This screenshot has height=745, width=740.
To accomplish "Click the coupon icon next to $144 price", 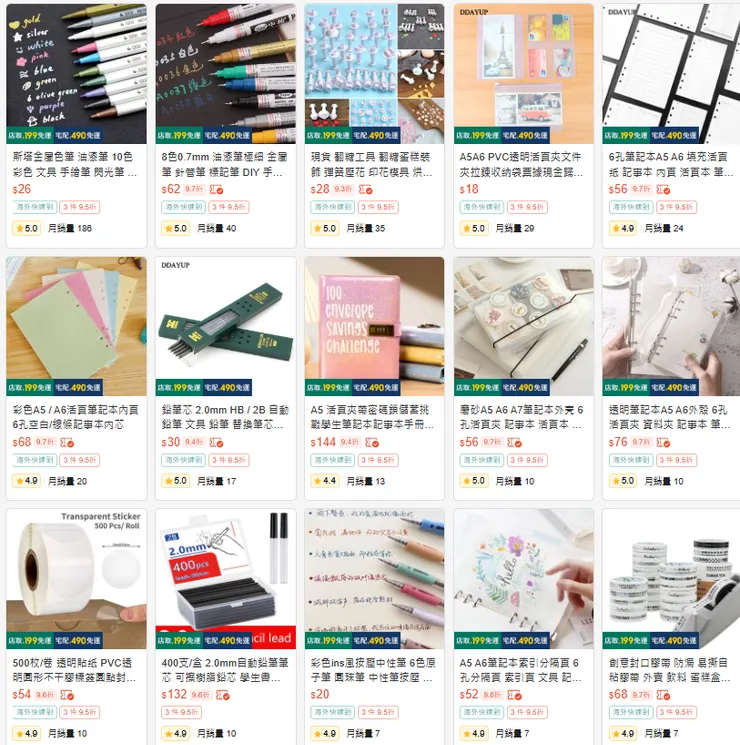I will click(x=372, y=443).
